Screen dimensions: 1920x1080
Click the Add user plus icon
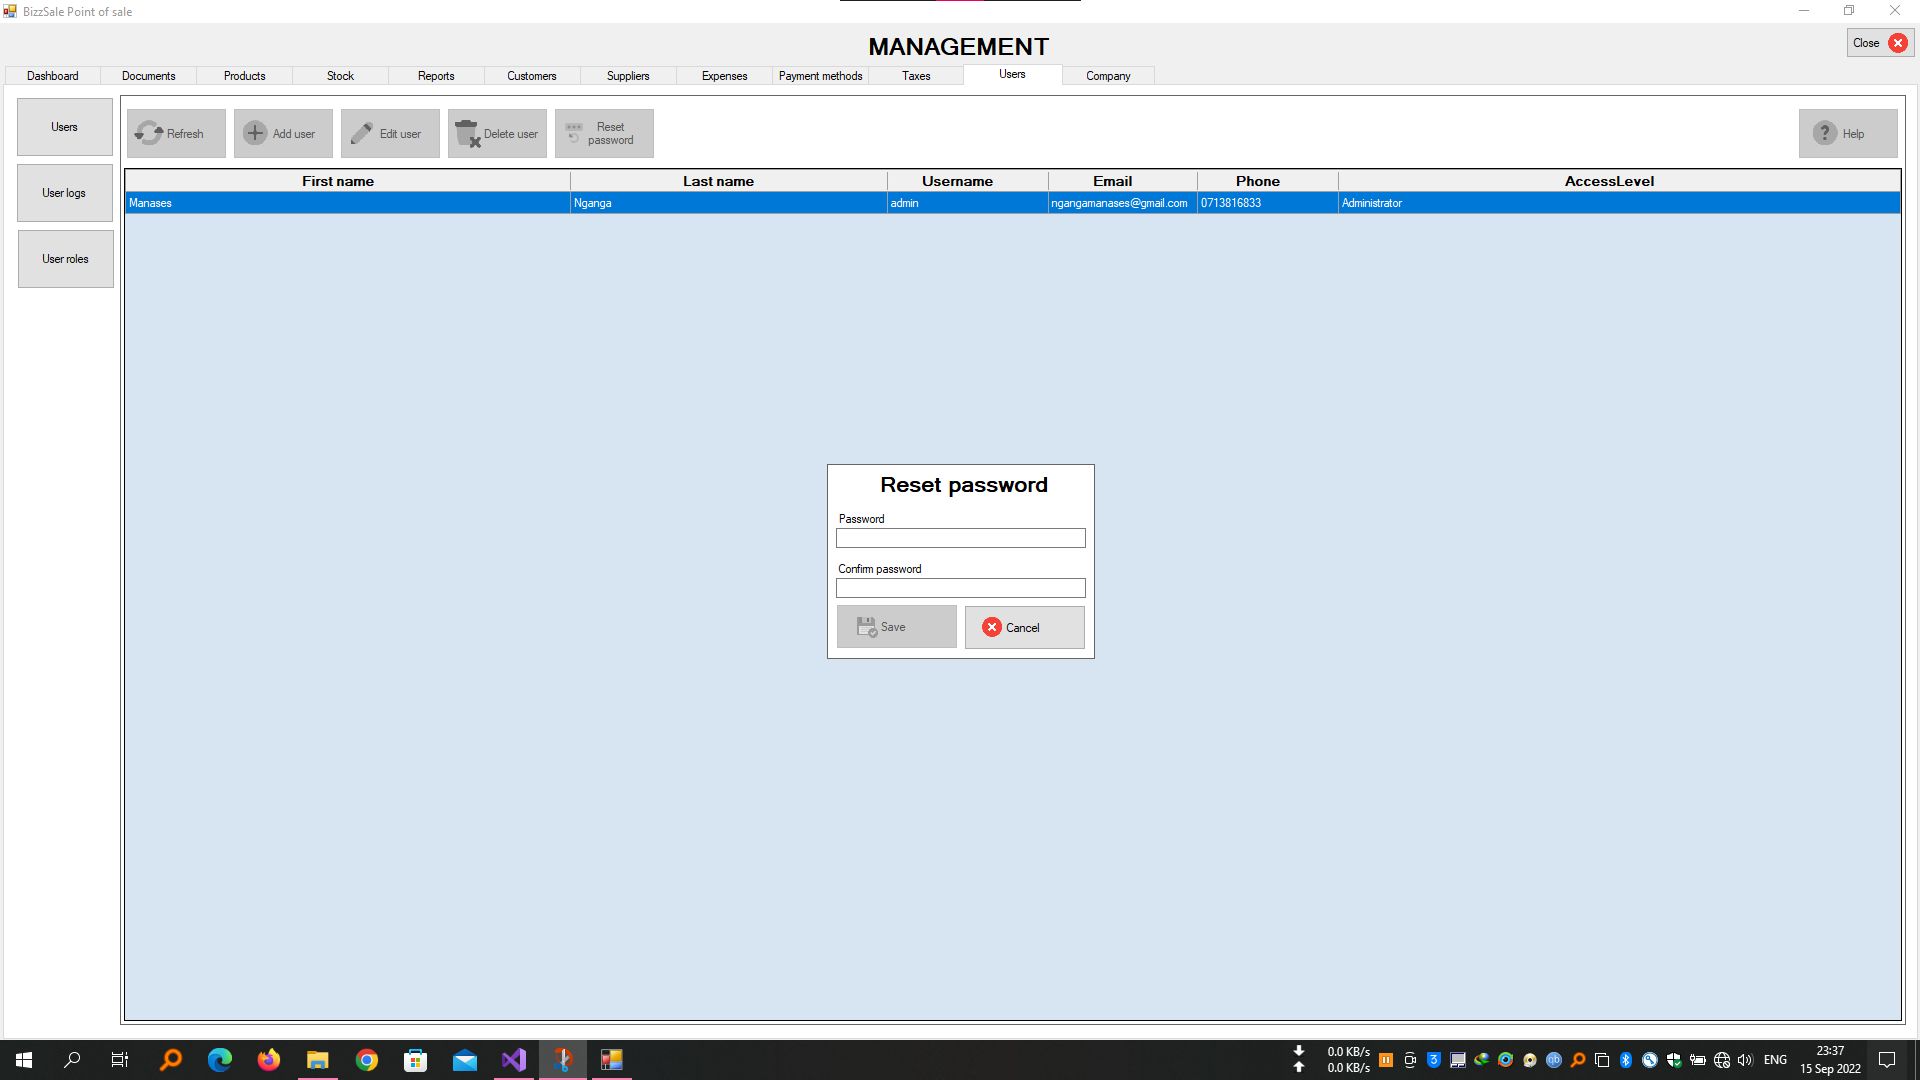255,133
